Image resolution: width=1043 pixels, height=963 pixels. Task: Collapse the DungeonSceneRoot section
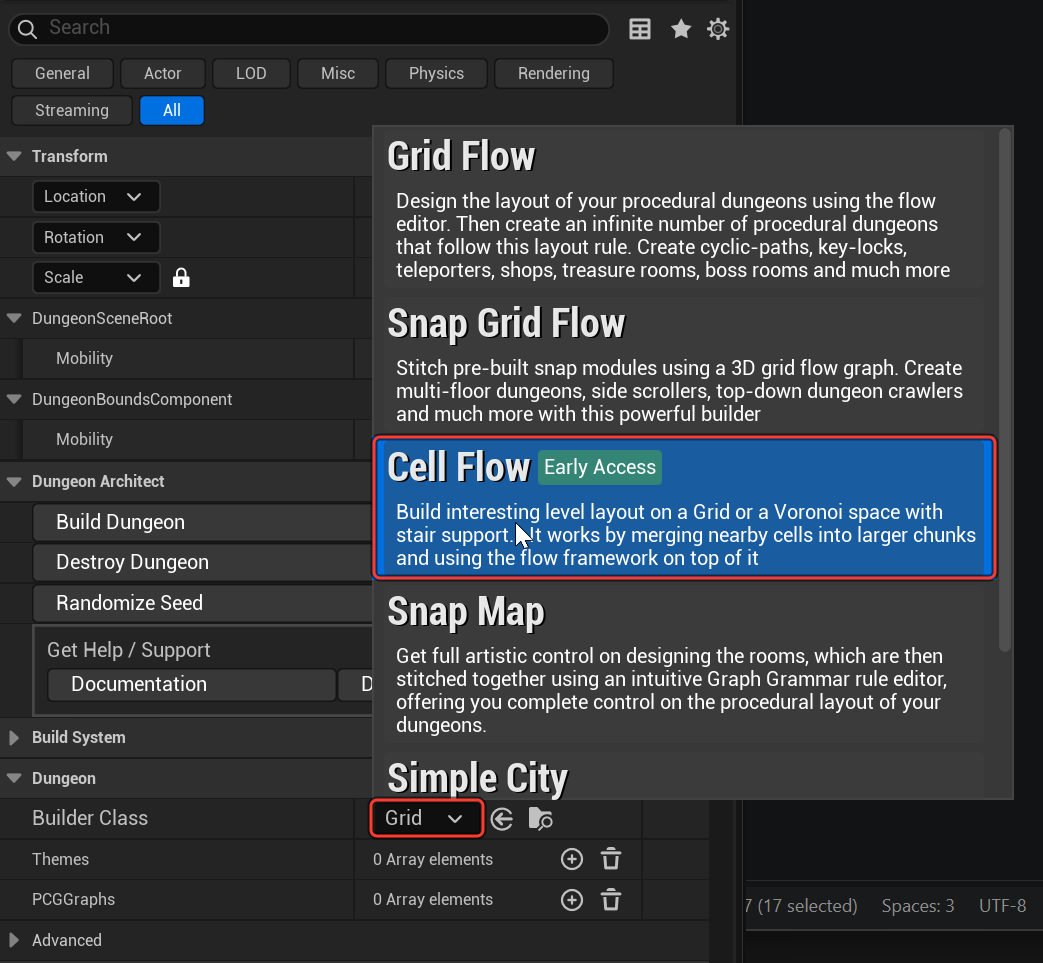click(14, 319)
